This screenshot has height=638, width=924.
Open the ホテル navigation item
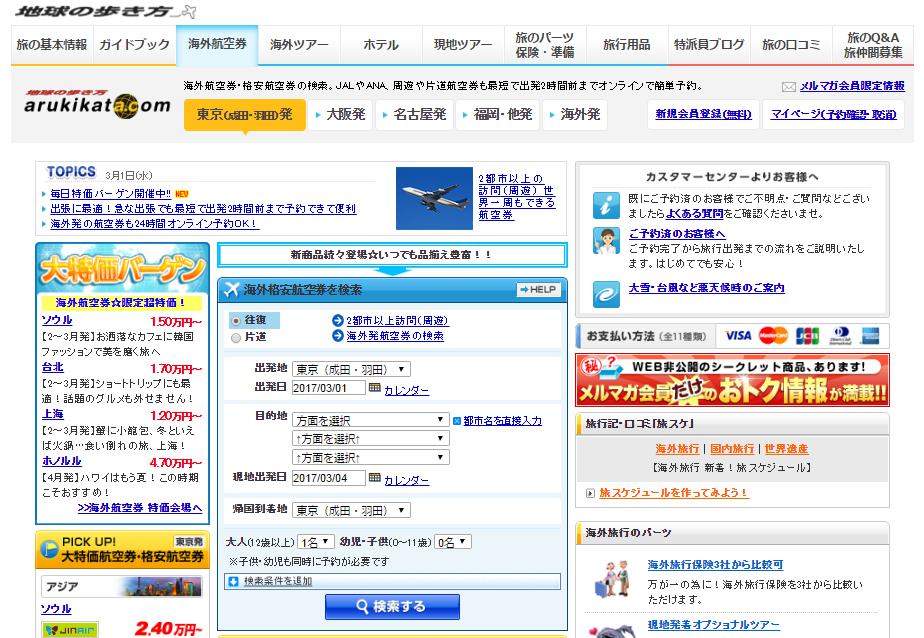[381, 45]
